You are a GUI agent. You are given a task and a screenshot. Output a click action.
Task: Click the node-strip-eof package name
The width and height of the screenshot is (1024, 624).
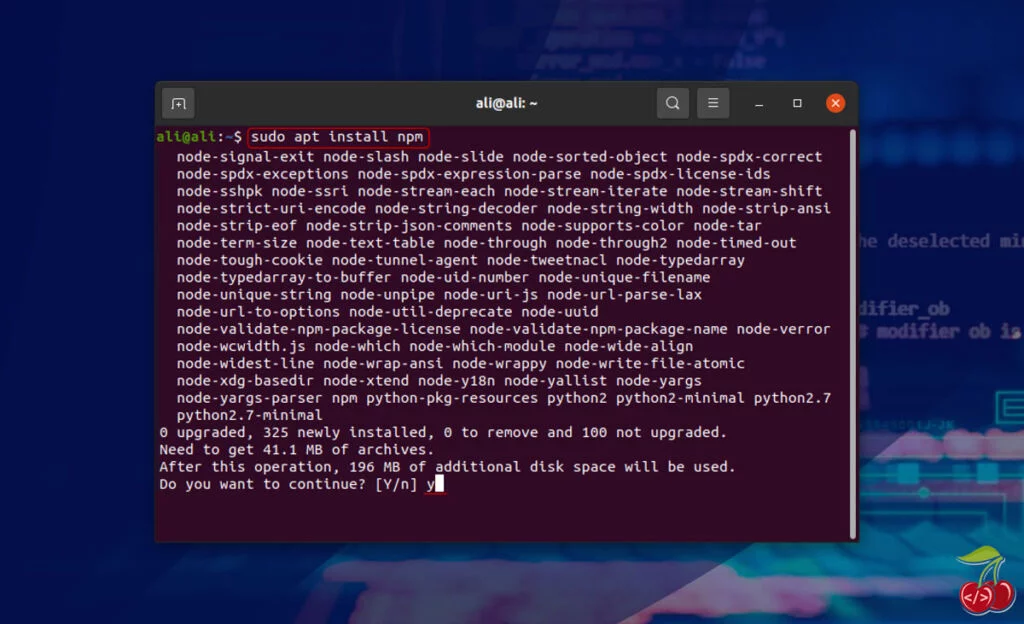(x=236, y=226)
